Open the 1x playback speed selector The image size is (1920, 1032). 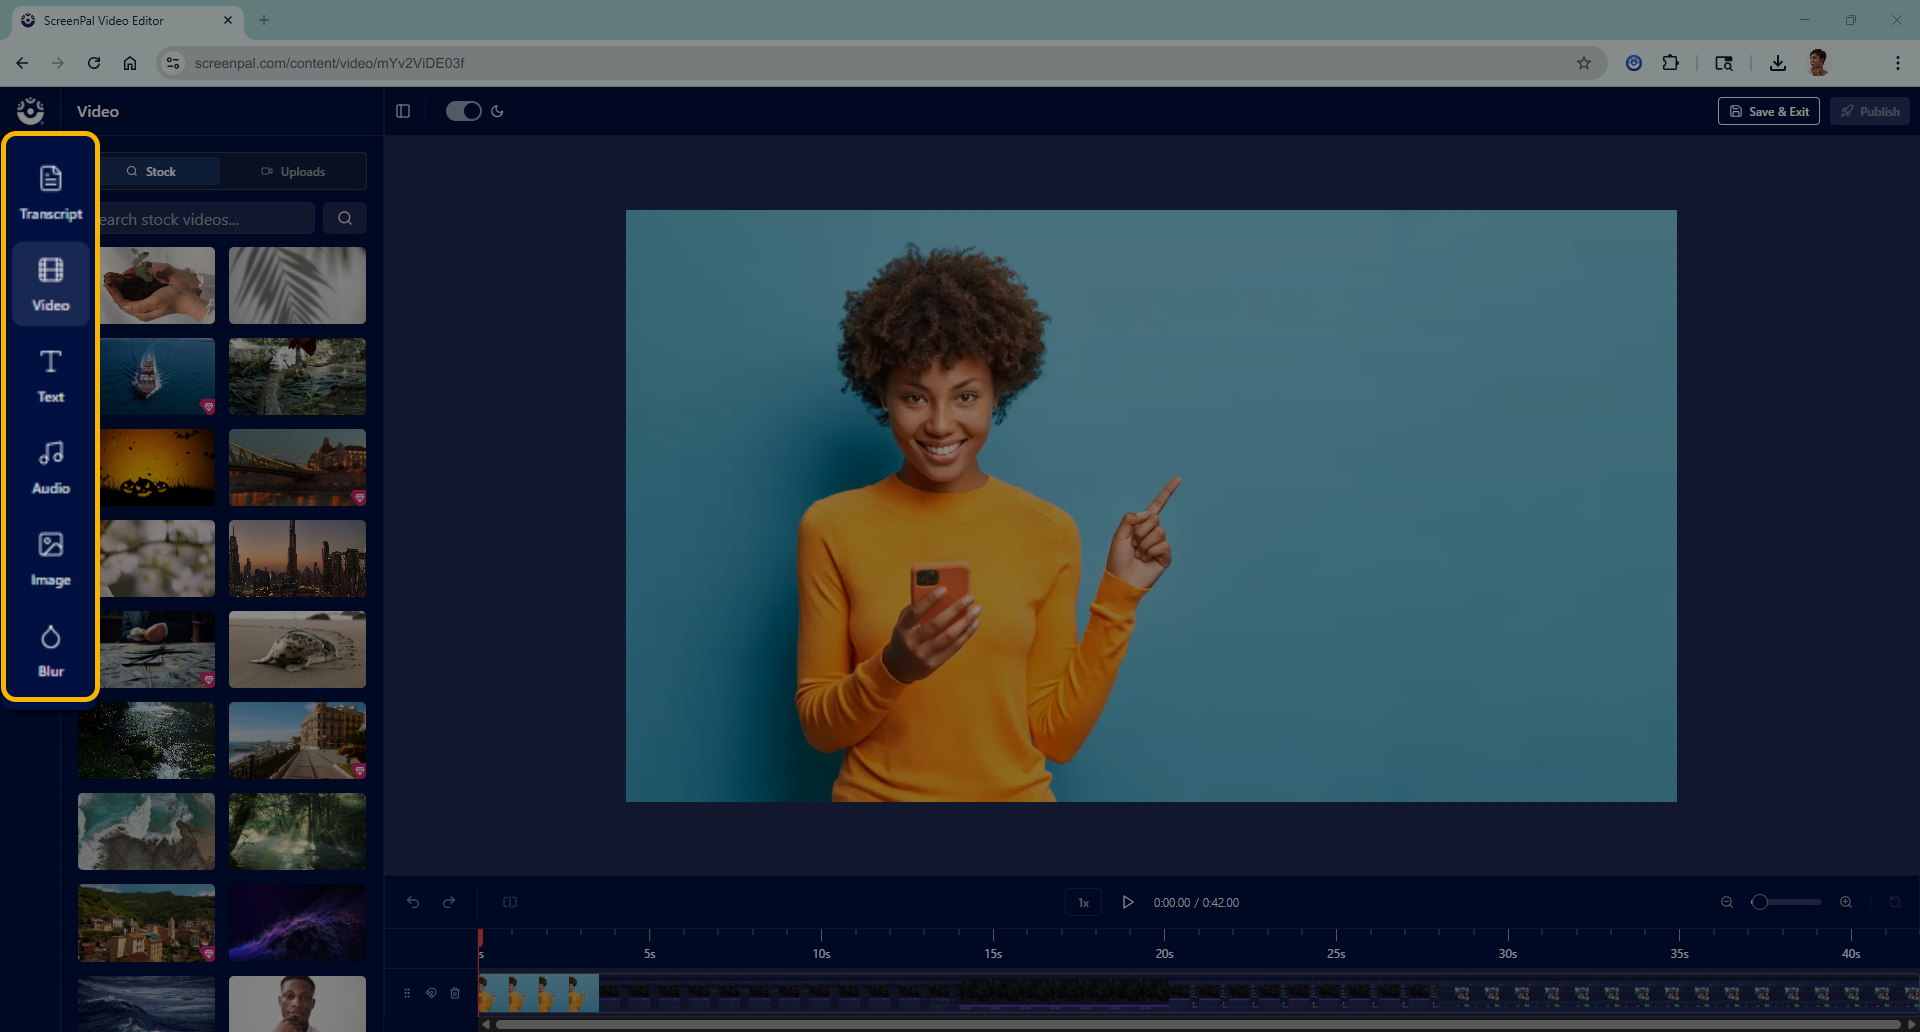(1083, 902)
